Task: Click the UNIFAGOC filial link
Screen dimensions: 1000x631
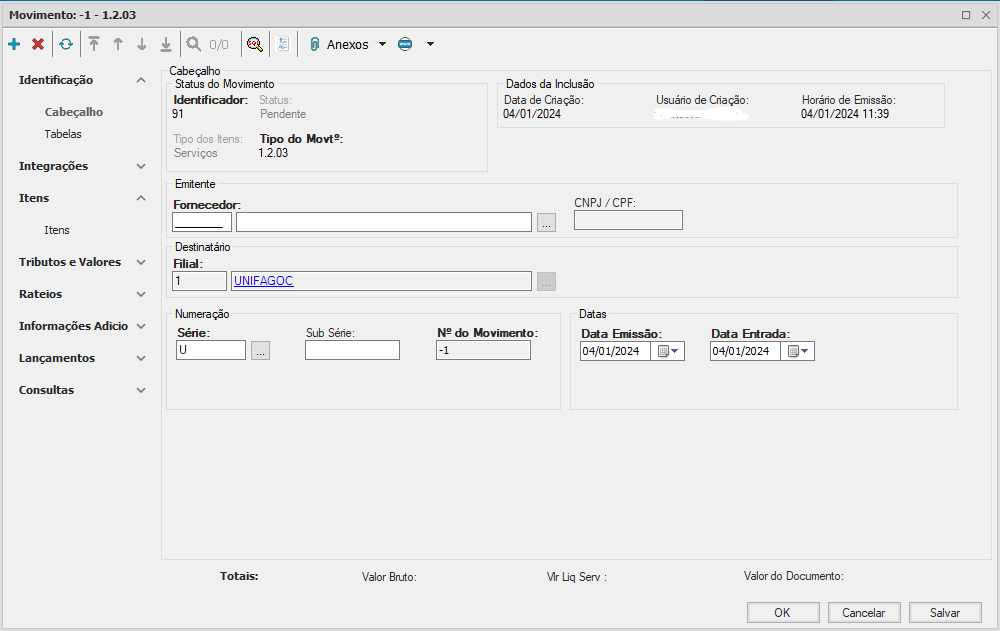Action: tap(264, 281)
